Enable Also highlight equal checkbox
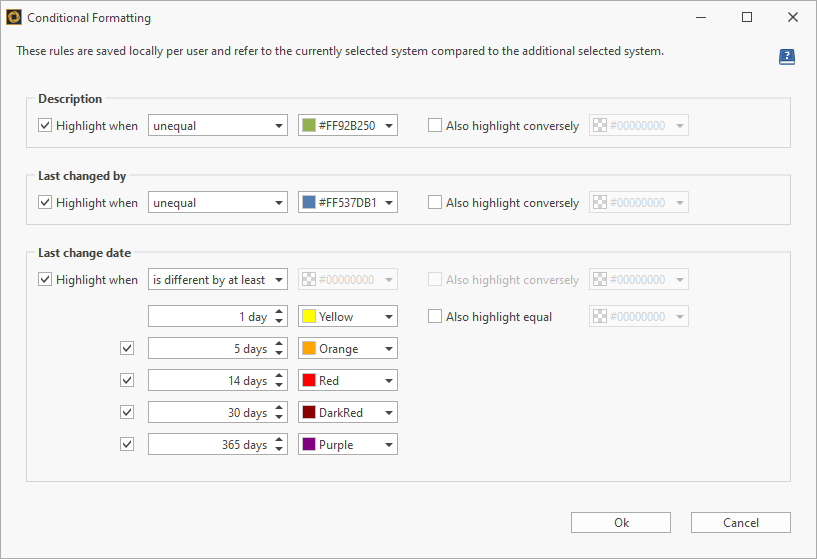The width and height of the screenshot is (817, 559). click(x=435, y=317)
